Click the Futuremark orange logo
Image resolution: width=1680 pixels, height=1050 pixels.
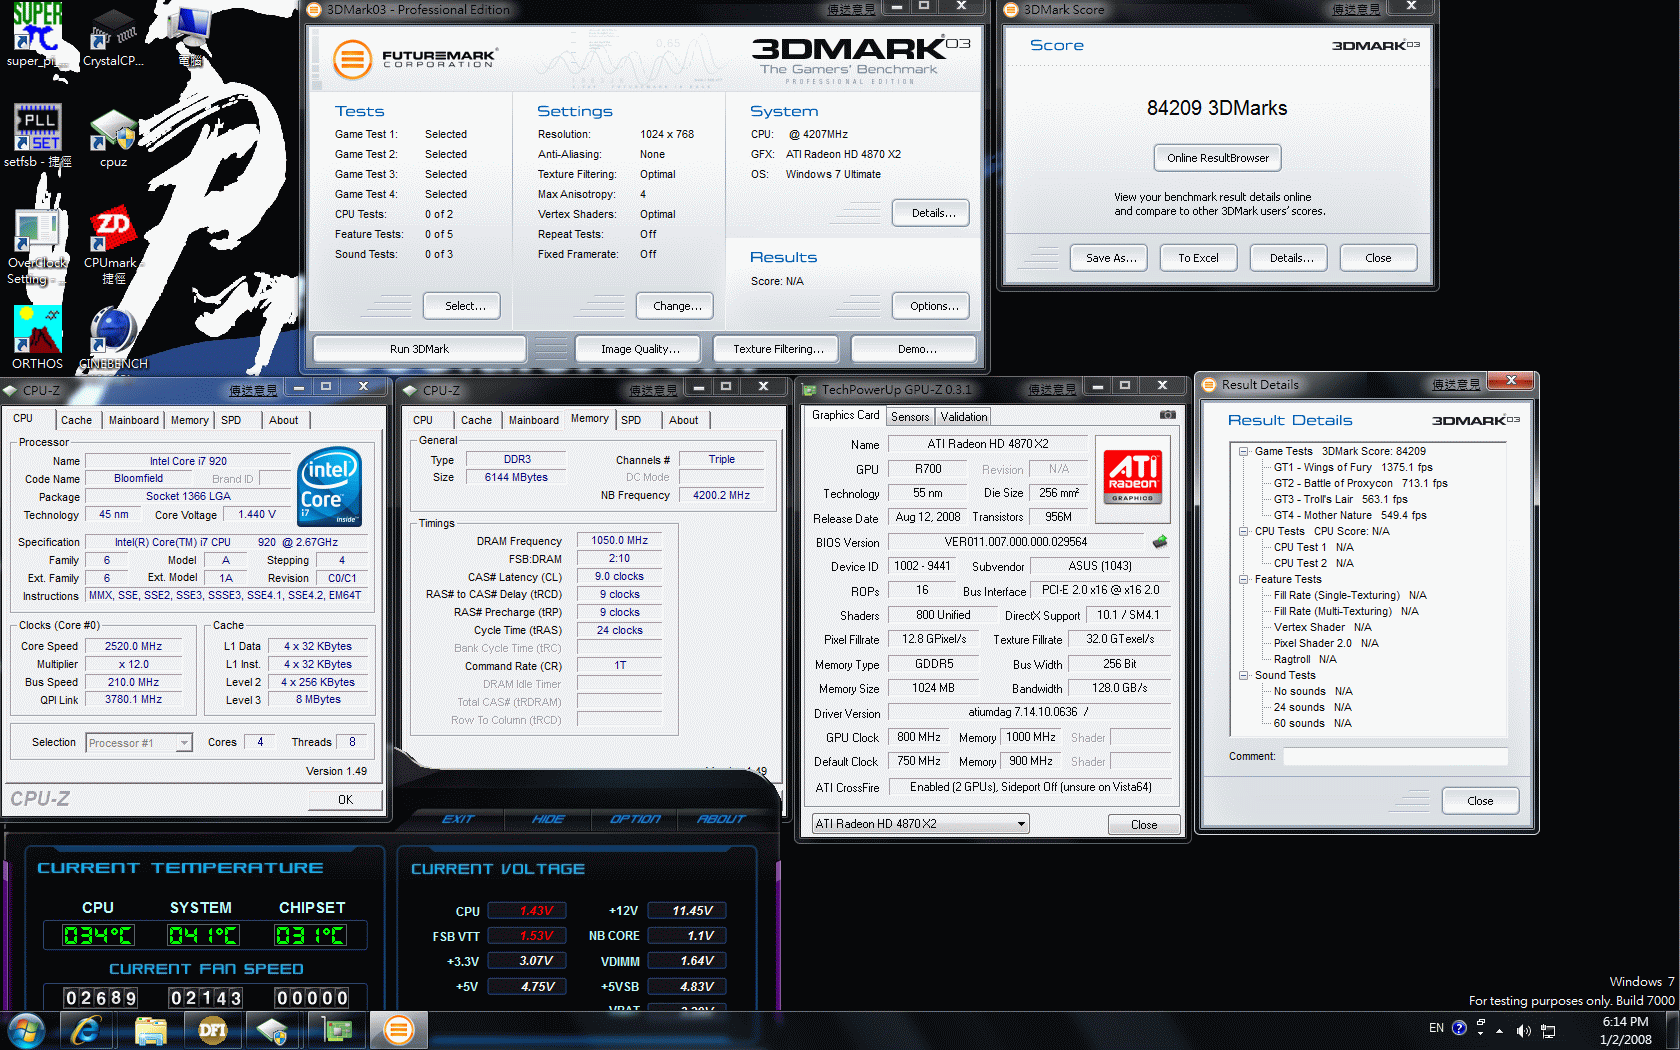[x=352, y=59]
